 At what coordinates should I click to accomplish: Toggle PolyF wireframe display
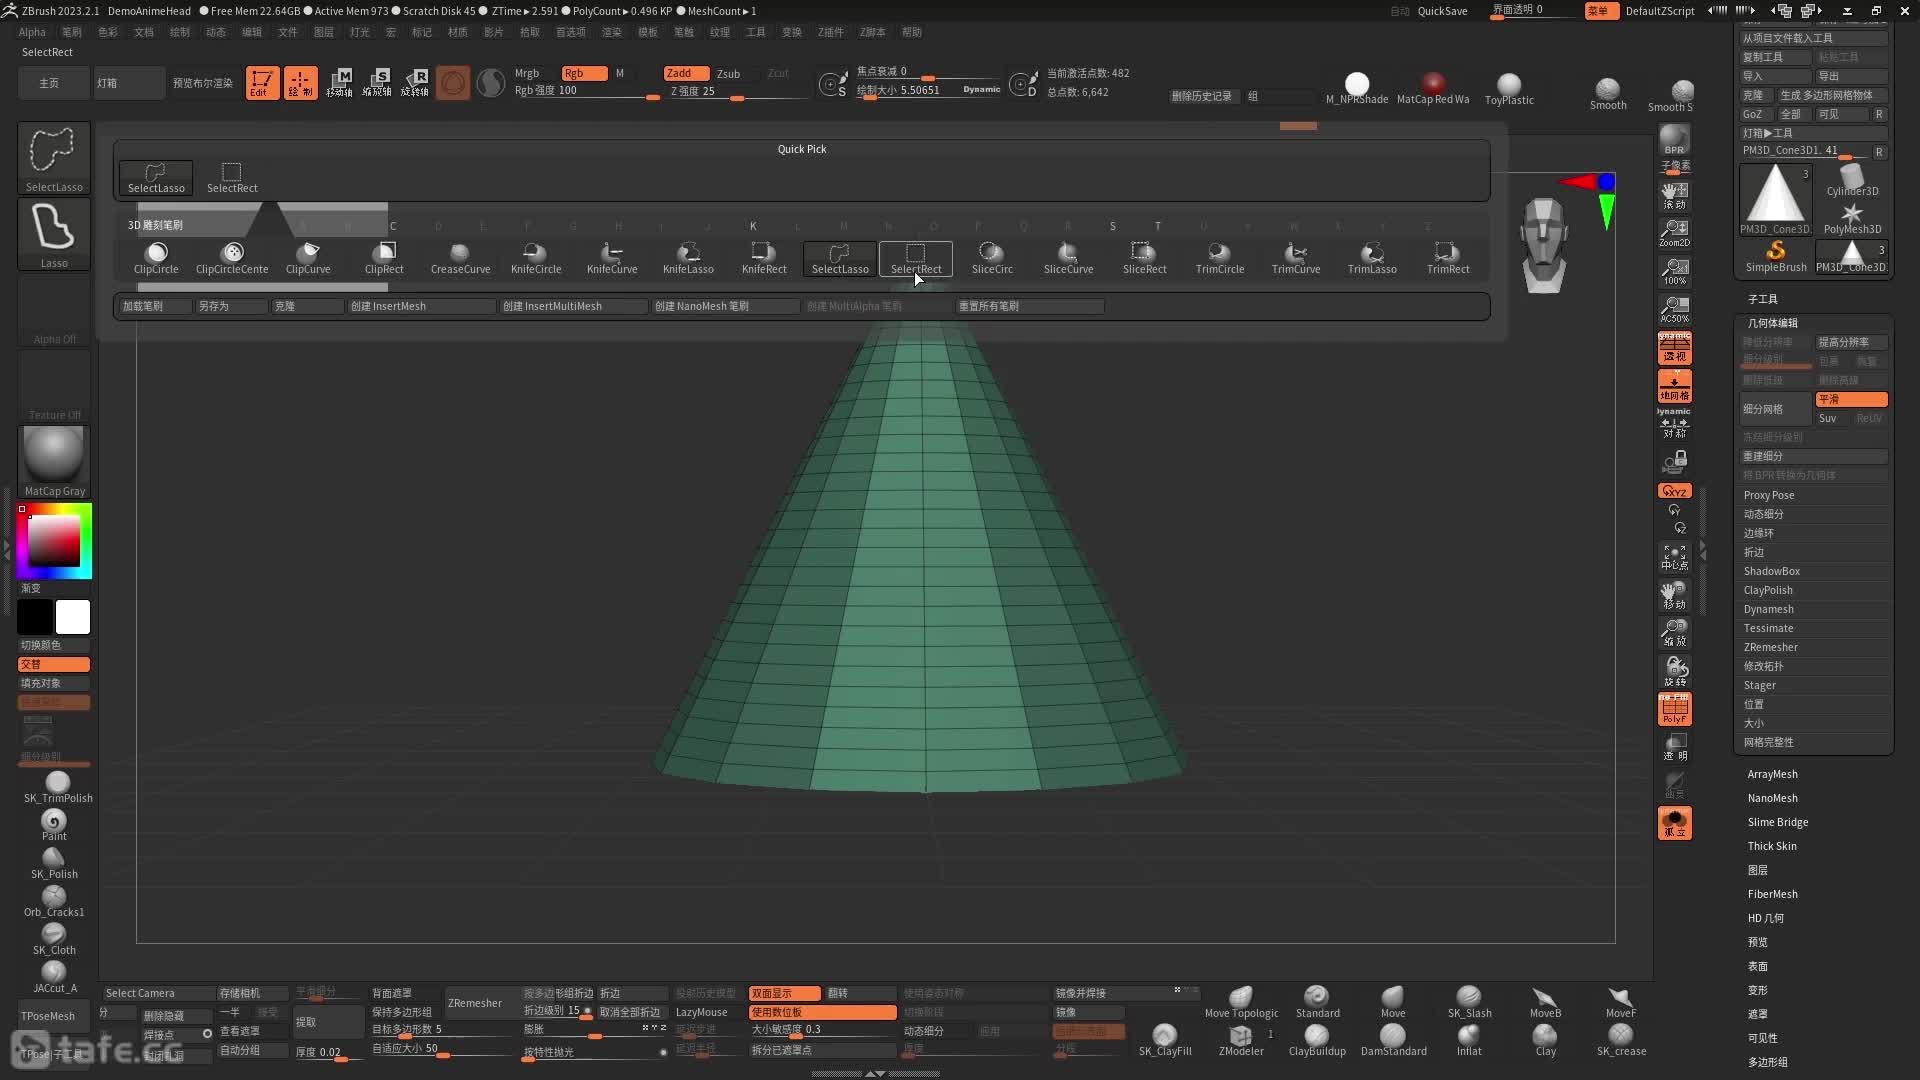point(1674,709)
